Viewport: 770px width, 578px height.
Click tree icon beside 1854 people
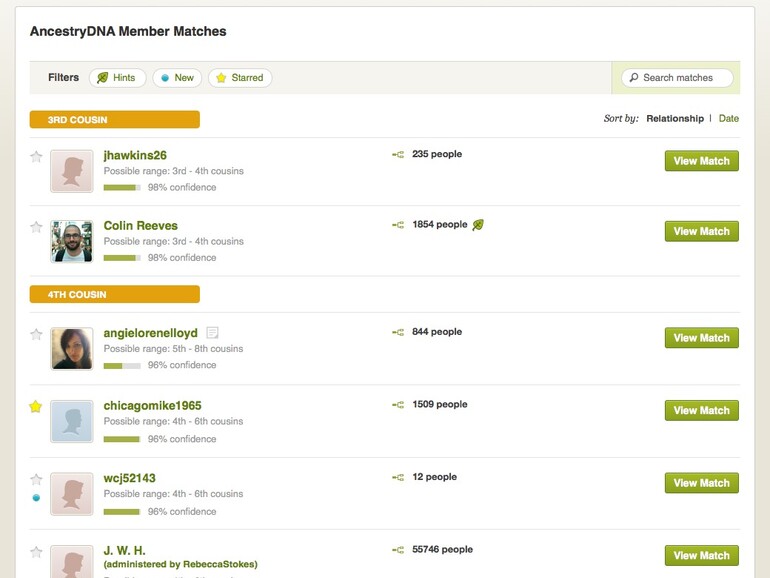[398, 225]
